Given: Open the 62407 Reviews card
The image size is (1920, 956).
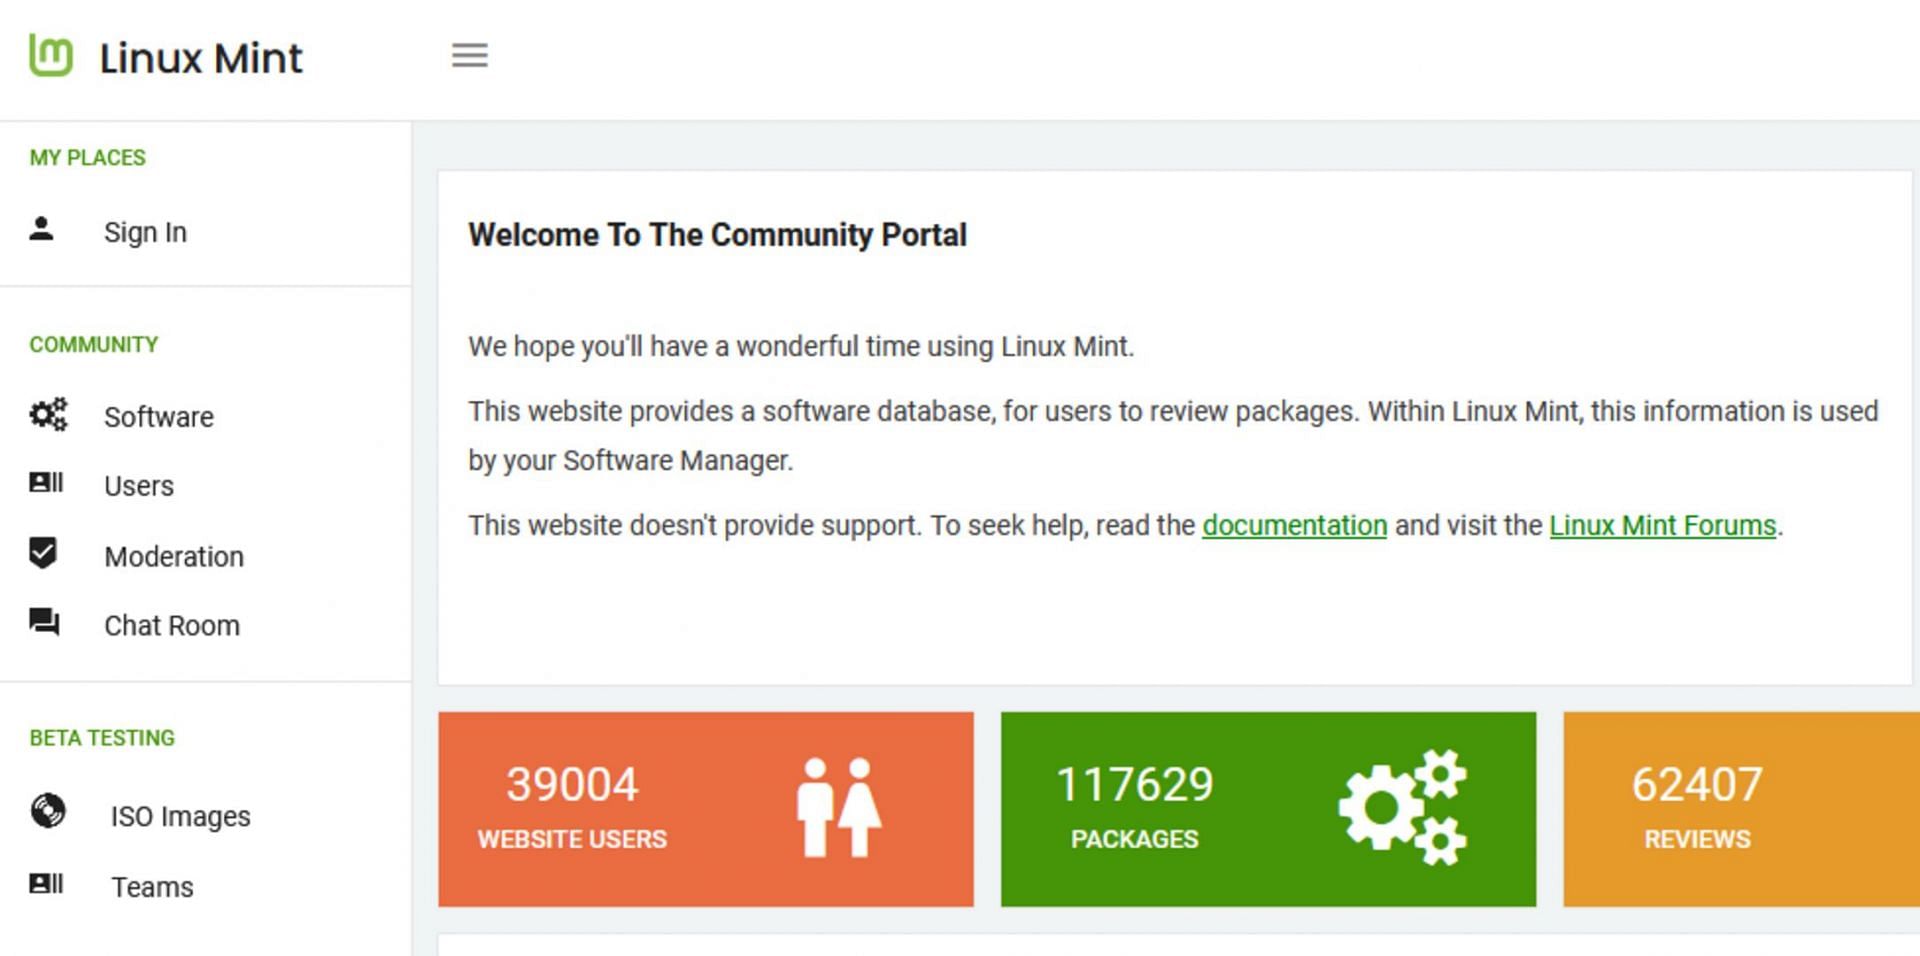Looking at the screenshot, I should (x=1741, y=809).
